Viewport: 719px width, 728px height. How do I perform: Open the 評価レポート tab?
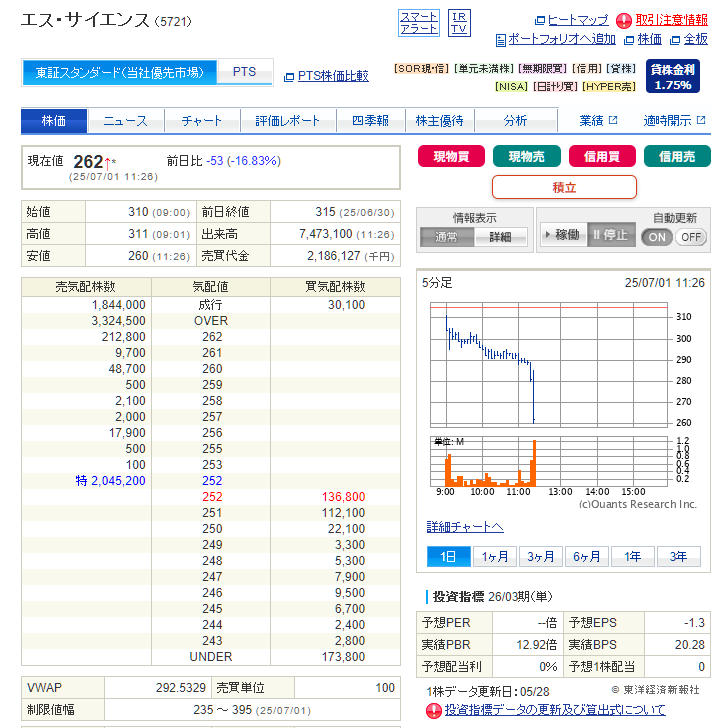click(x=288, y=121)
